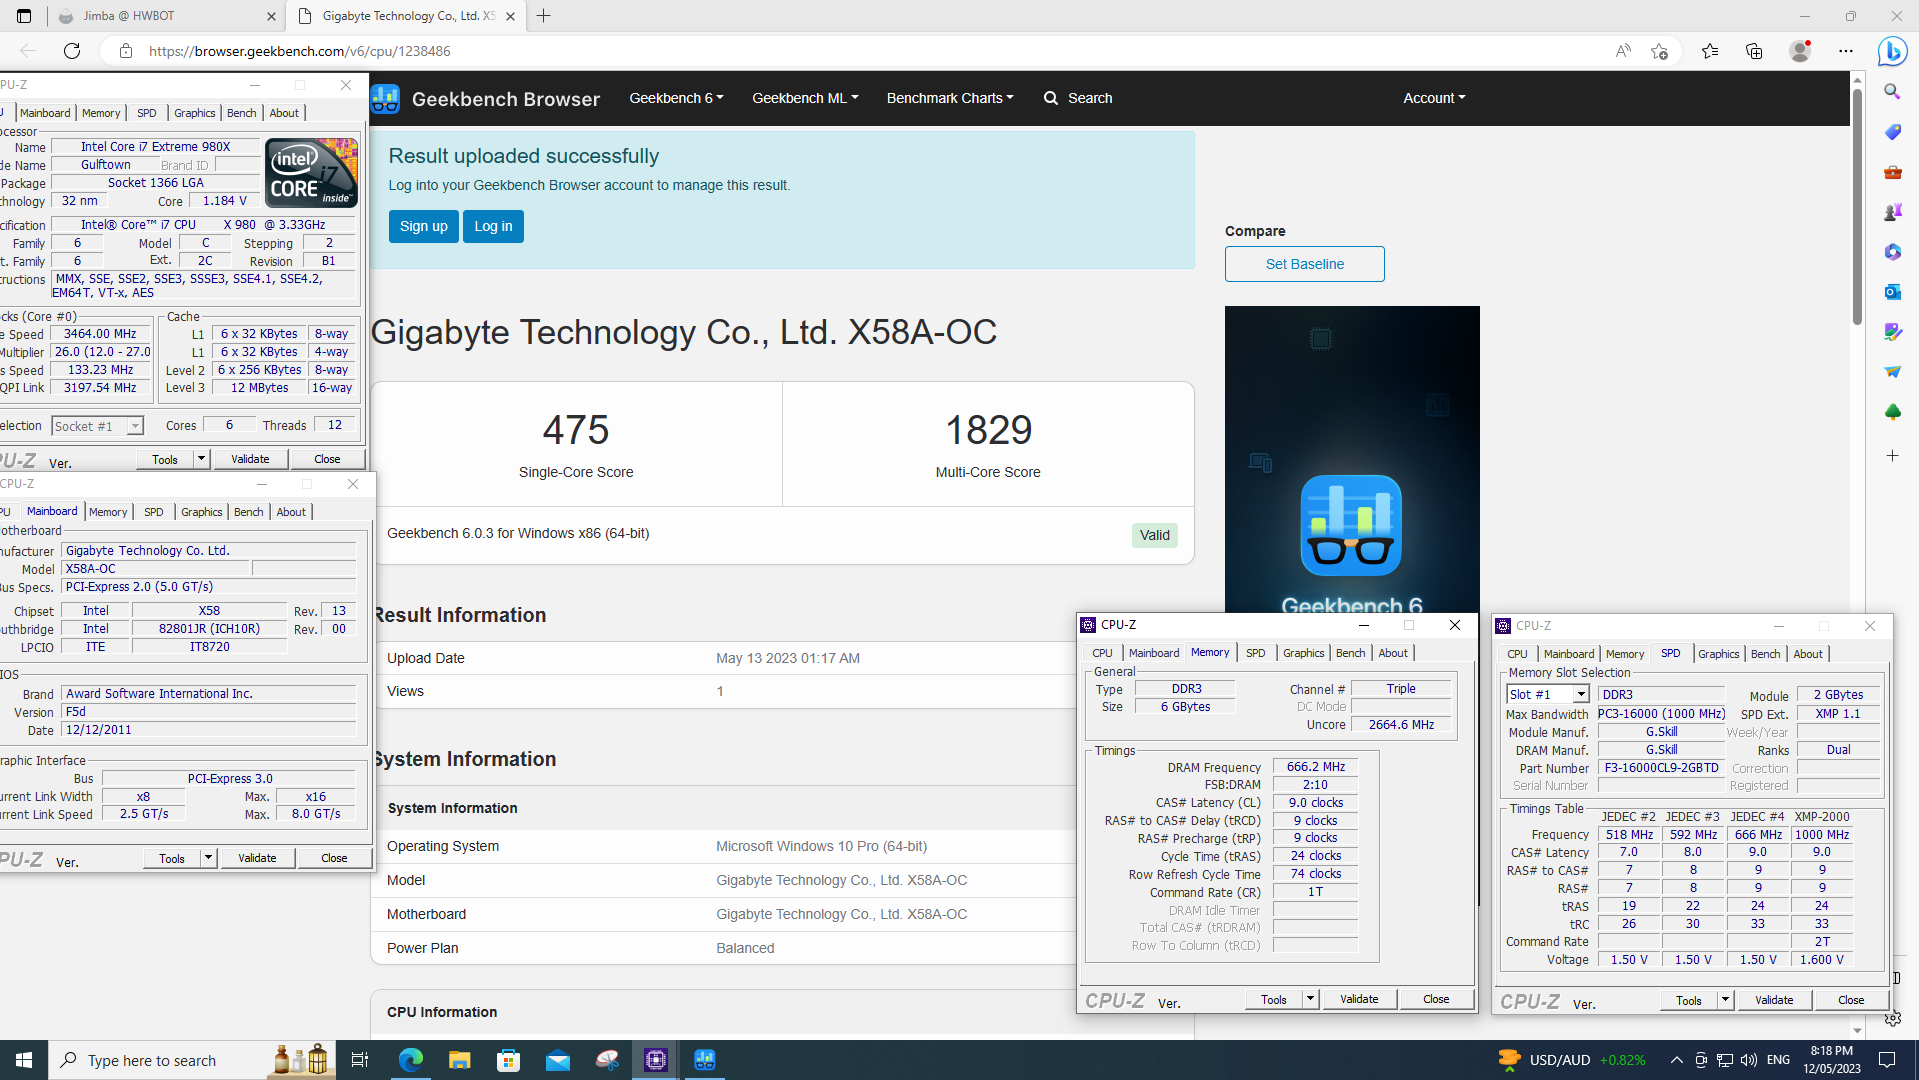The height and width of the screenshot is (1080, 1919).
Task: Close the Gigabyte Technology browser tab
Action: (511, 16)
